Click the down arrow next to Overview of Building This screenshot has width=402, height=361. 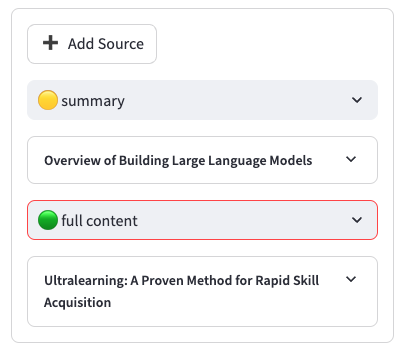(351, 159)
